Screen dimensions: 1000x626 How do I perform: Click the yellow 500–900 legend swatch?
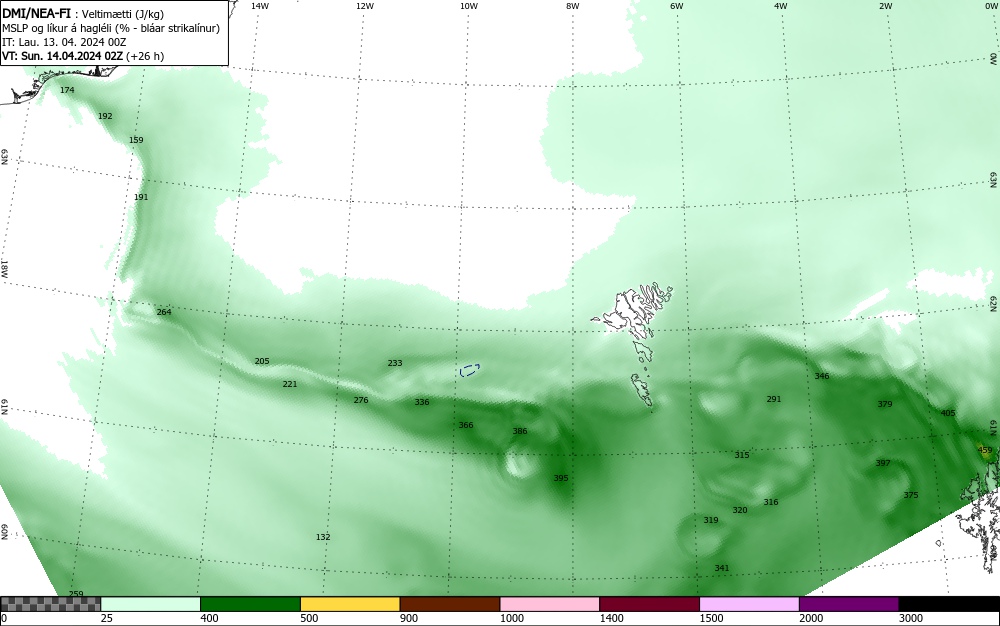350,604
